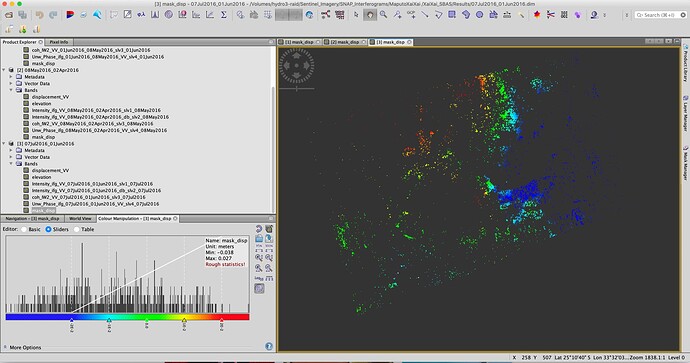Click the reset colour palette icon
Viewport: 690px width, 363px height.
(259, 229)
